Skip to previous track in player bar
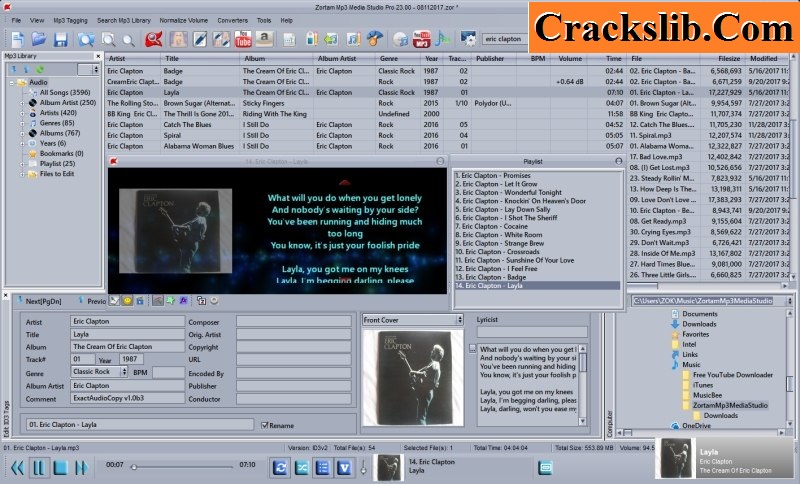The height and width of the screenshot is (484, 800). (x=17, y=467)
